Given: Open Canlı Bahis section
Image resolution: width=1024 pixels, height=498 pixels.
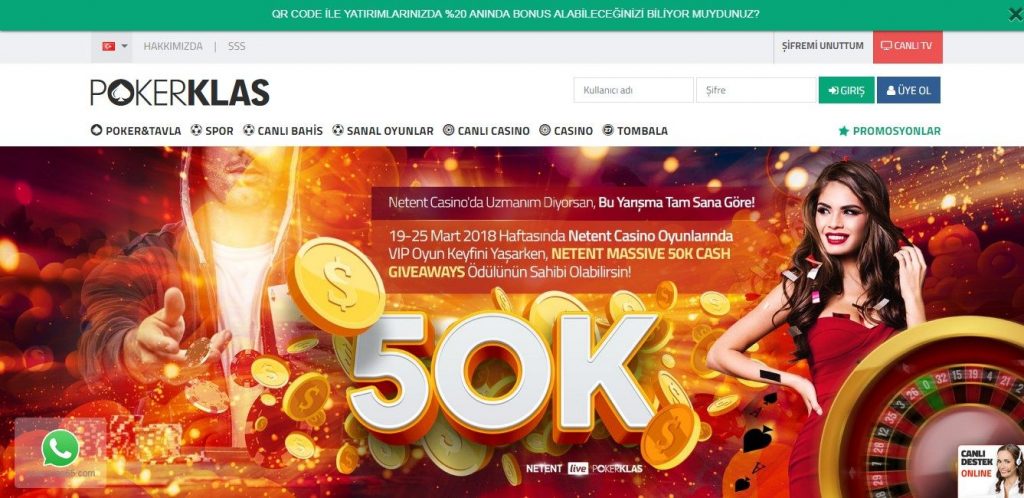Looking at the screenshot, I should (x=283, y=131).
